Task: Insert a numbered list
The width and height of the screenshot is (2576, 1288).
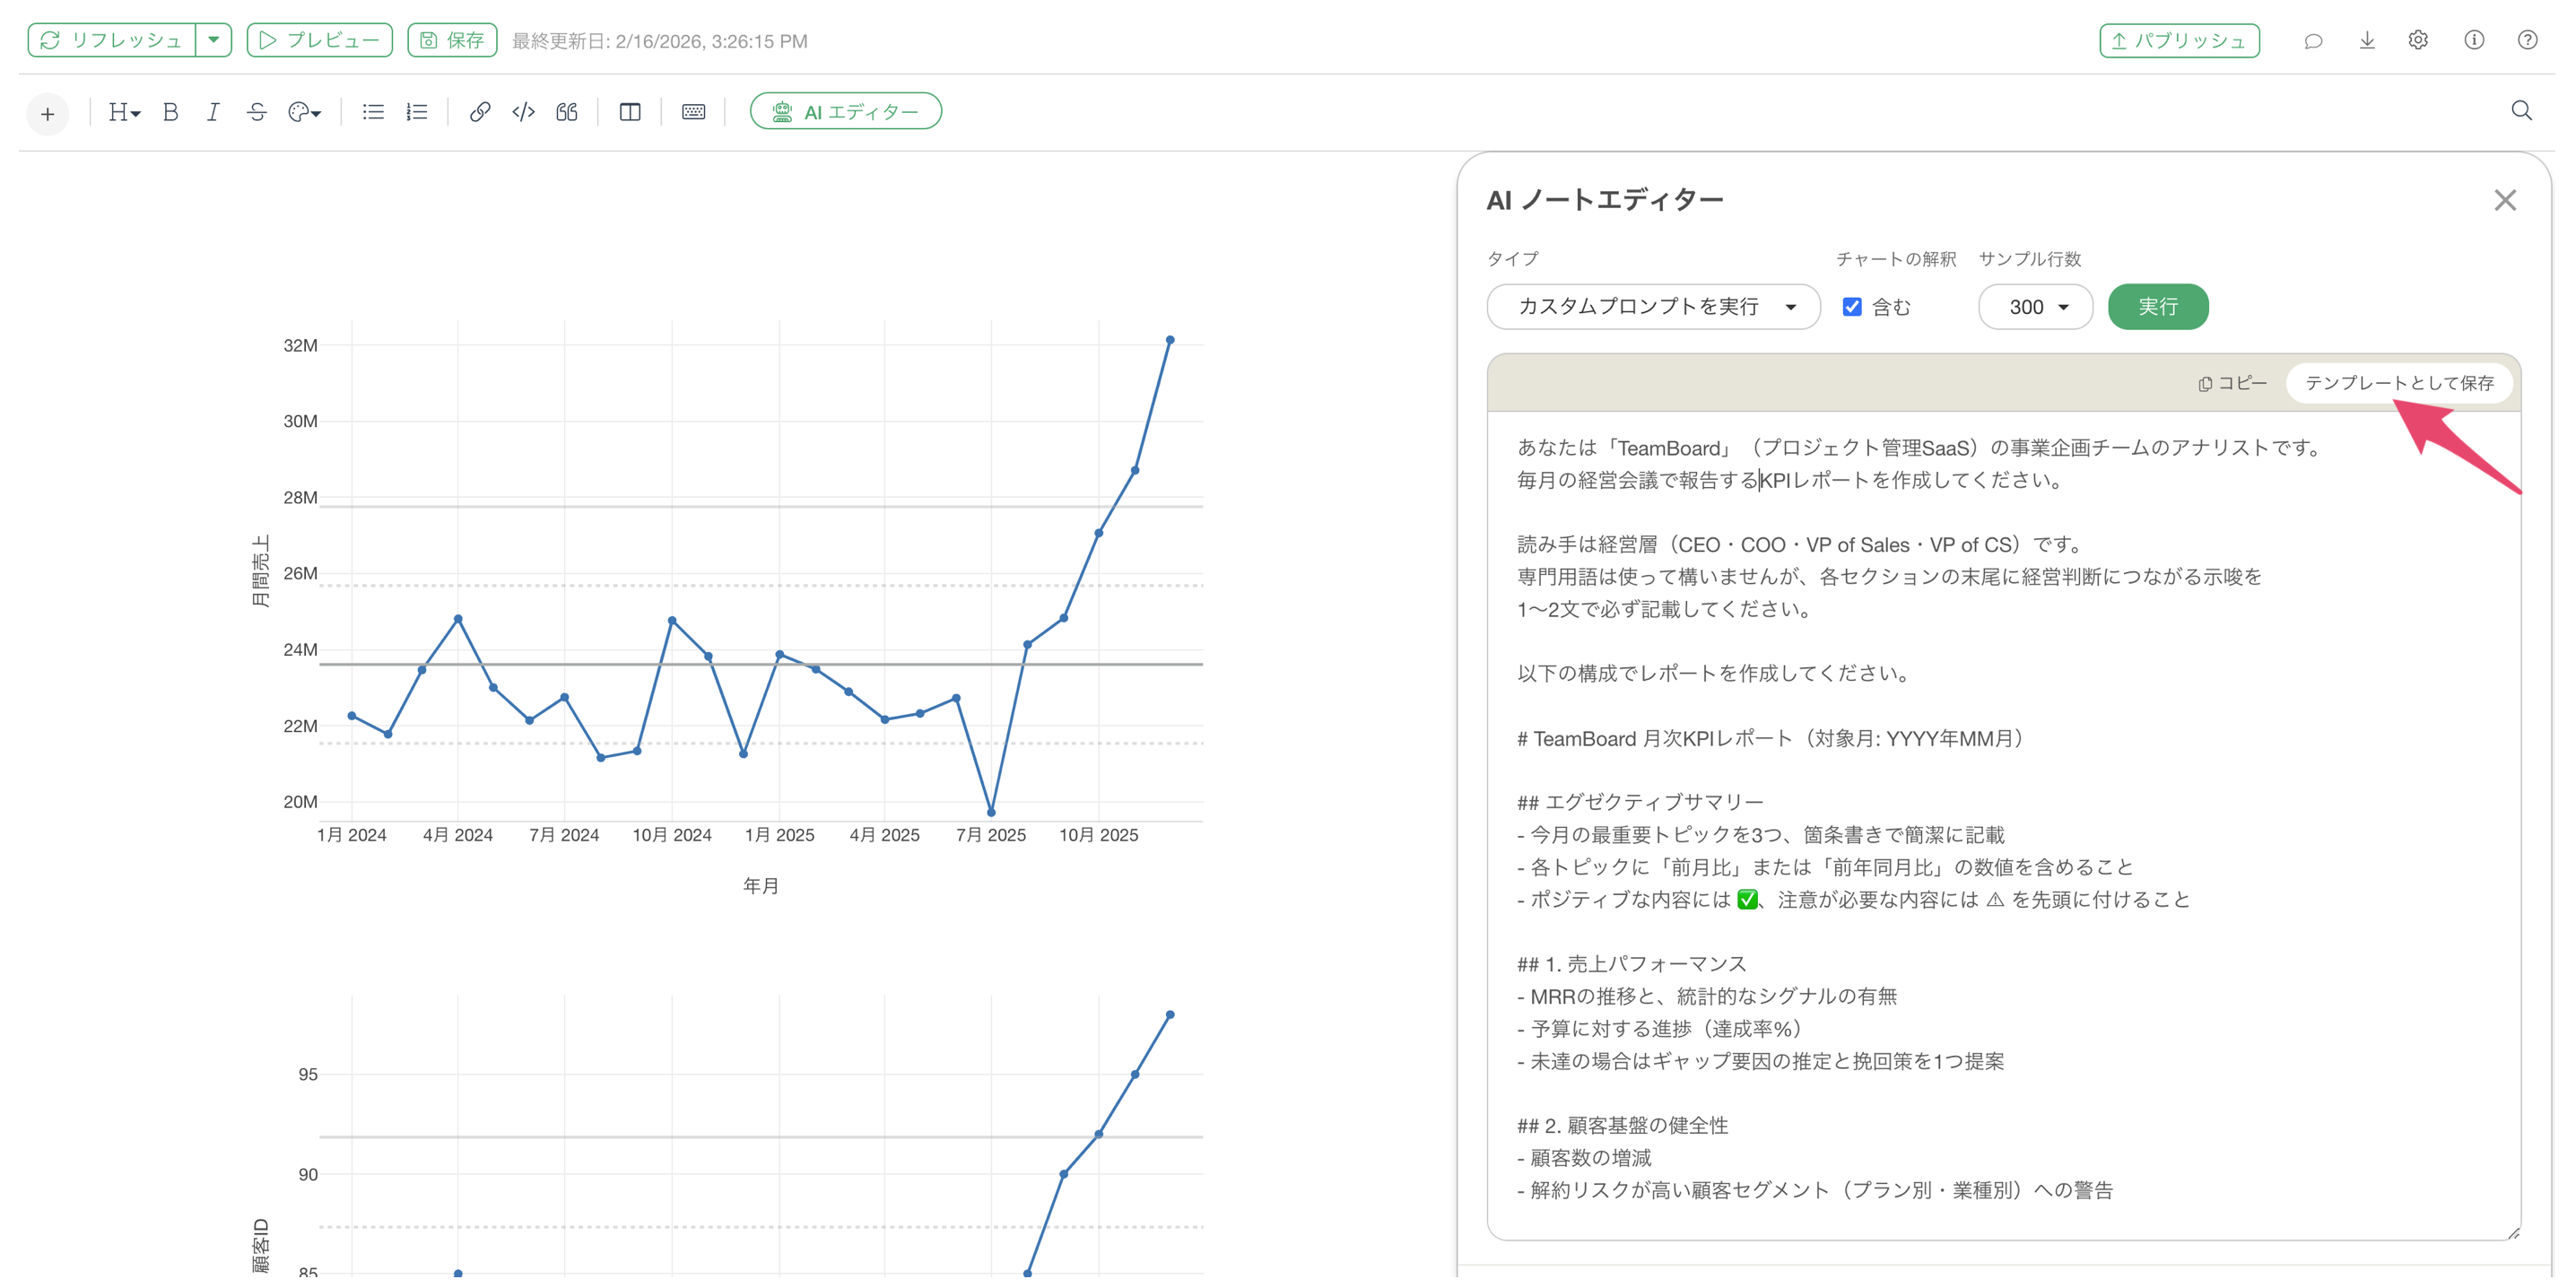Action: pos(417,112)
